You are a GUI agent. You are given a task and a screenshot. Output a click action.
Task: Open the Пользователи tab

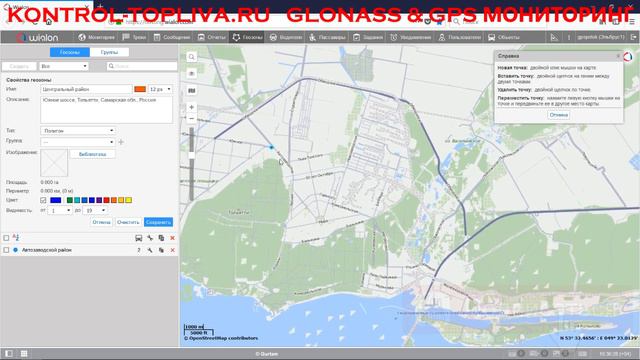[x=460, y=37]
